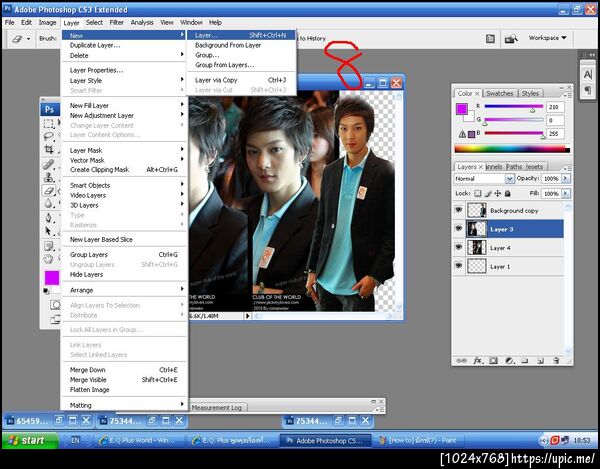600x469 pixels.
Task: Select the Blur tool
Action: [x=49, y=203]
